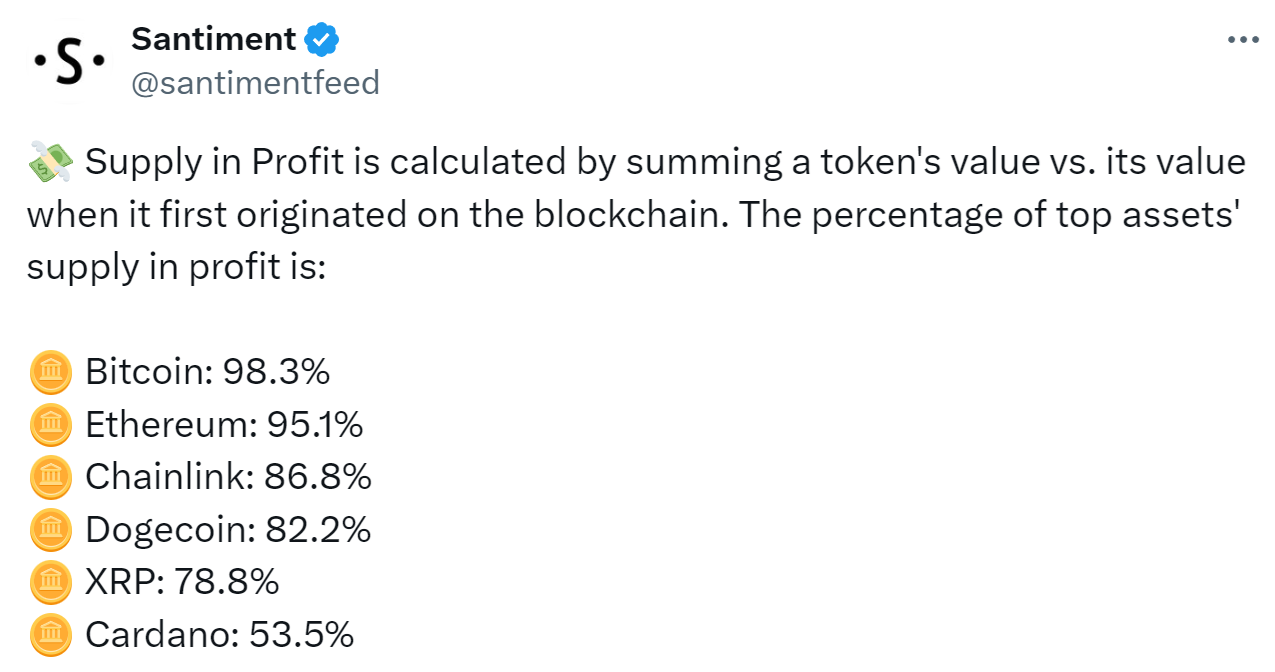Click the Chainlink: 86.8% line
This screenshot has height=672, width=1275.
(x=228, y=477)
